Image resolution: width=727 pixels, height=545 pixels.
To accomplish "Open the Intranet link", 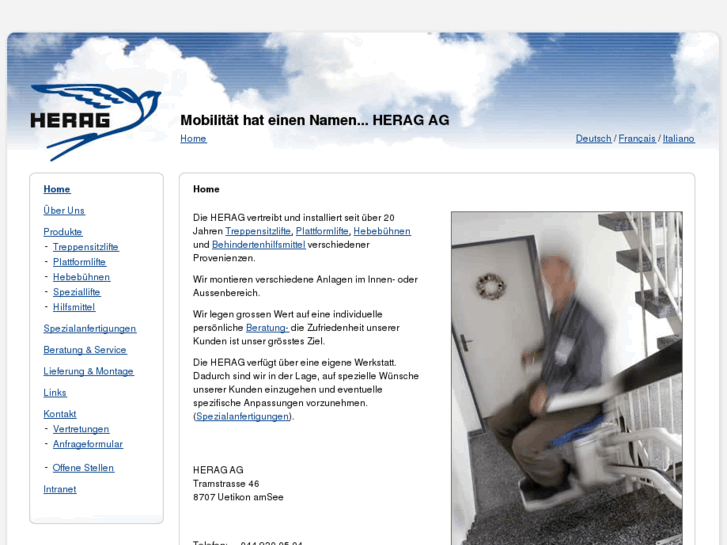I will tap(60, 489).
